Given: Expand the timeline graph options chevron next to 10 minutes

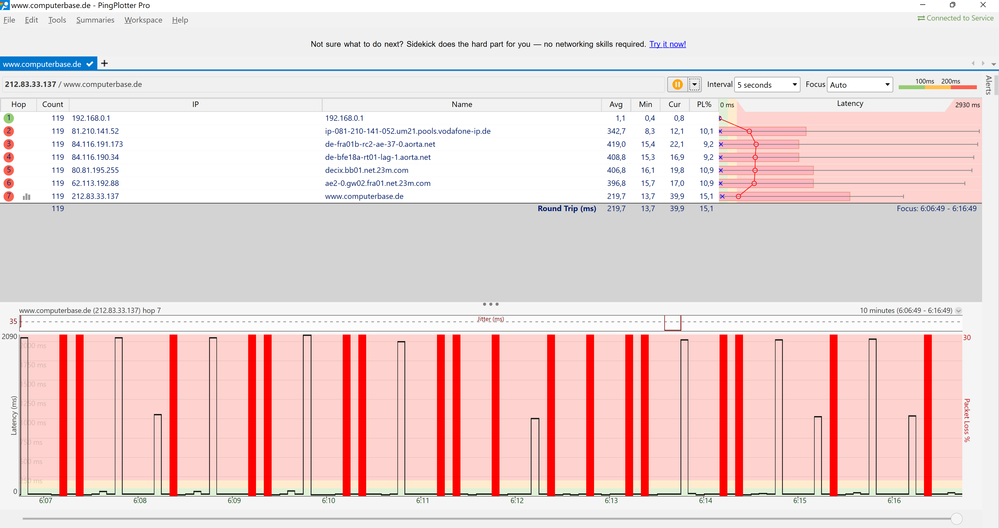Looking at the screenshot, I should (958, 311).
